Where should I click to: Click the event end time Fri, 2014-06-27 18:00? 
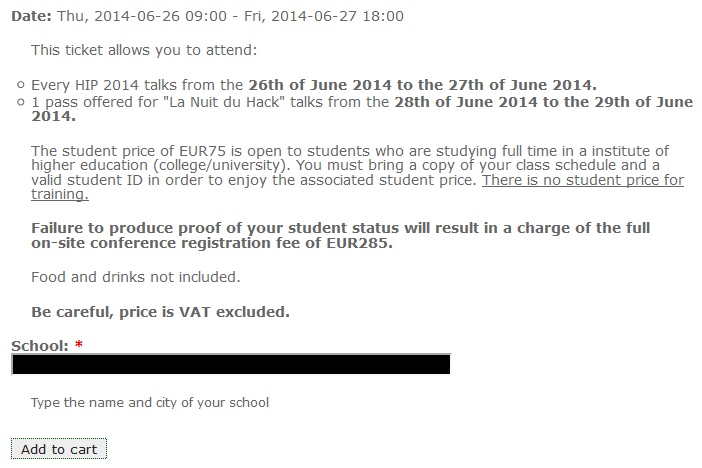point(324,16)
